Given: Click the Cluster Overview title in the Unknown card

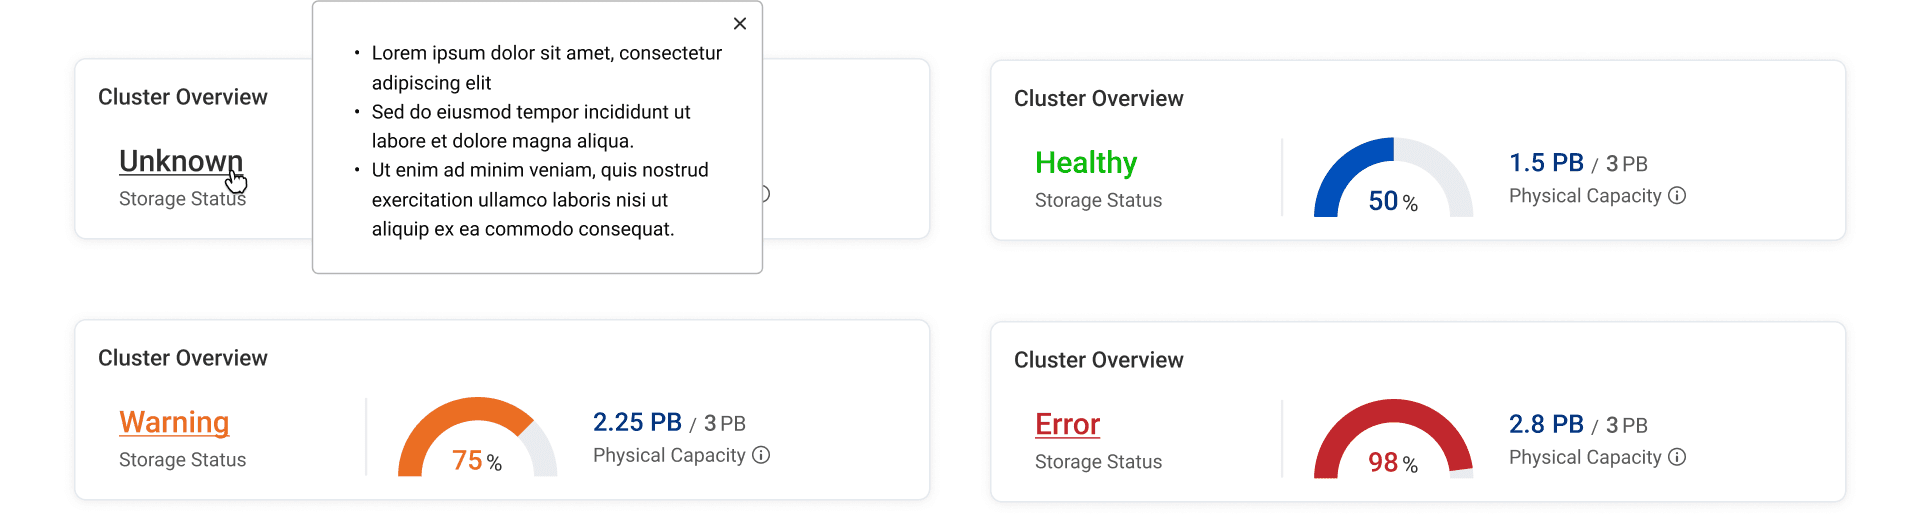Looking at the screenshot, I should 182,97.
